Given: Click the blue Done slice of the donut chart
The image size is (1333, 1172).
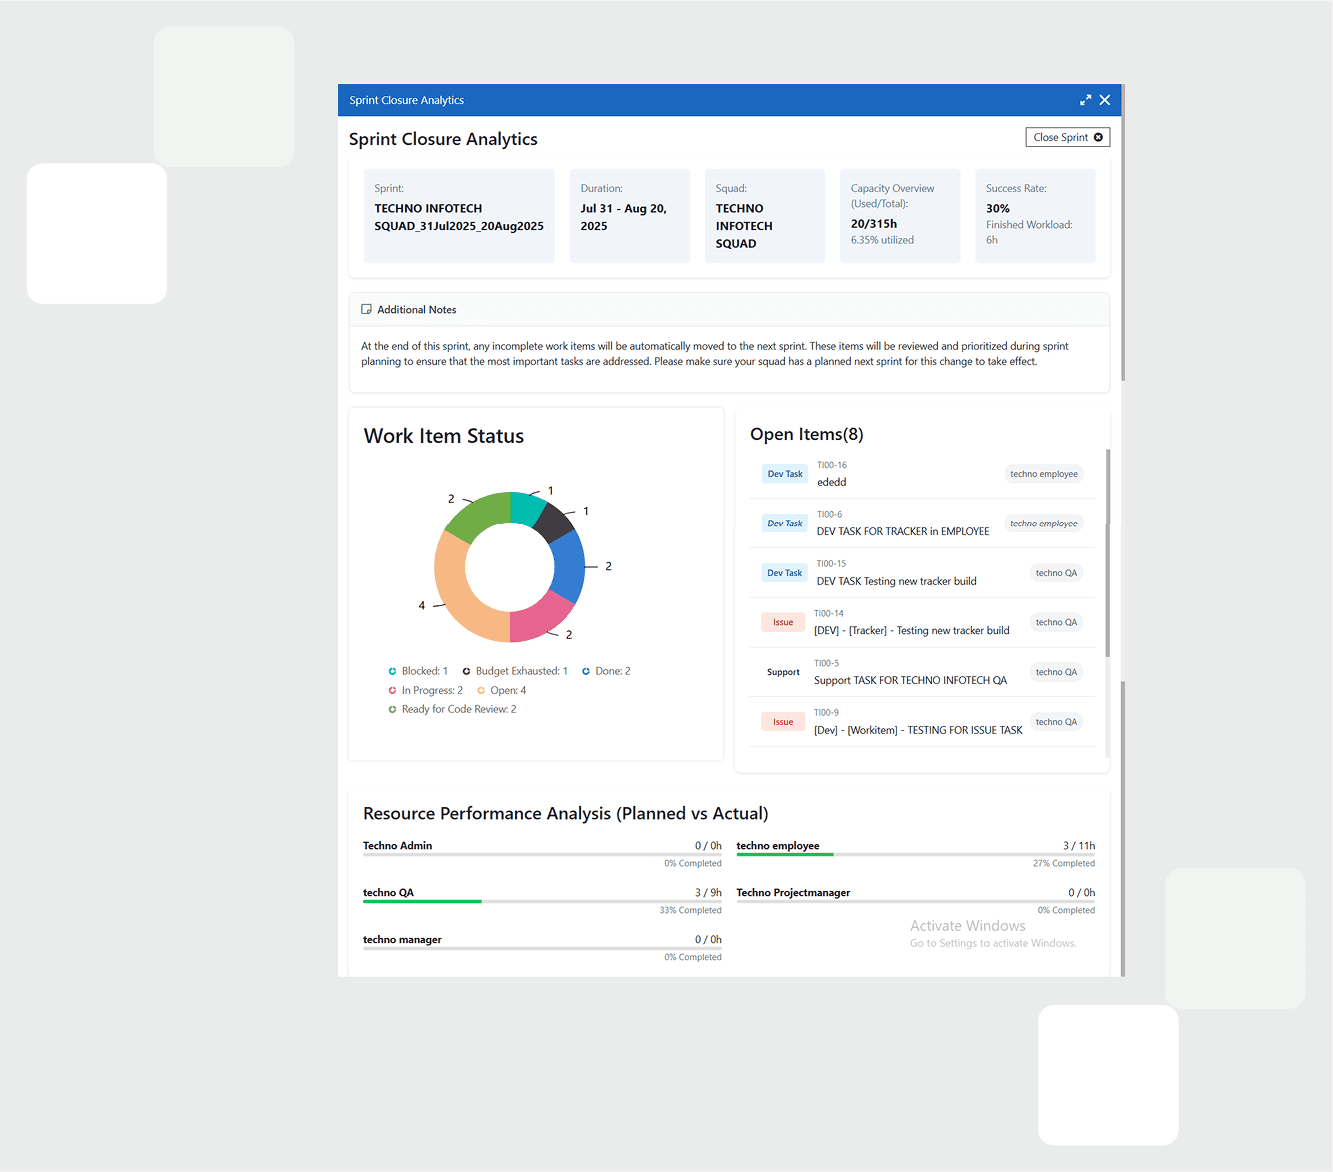Looking at the screenshot, I should pos(568,566).
